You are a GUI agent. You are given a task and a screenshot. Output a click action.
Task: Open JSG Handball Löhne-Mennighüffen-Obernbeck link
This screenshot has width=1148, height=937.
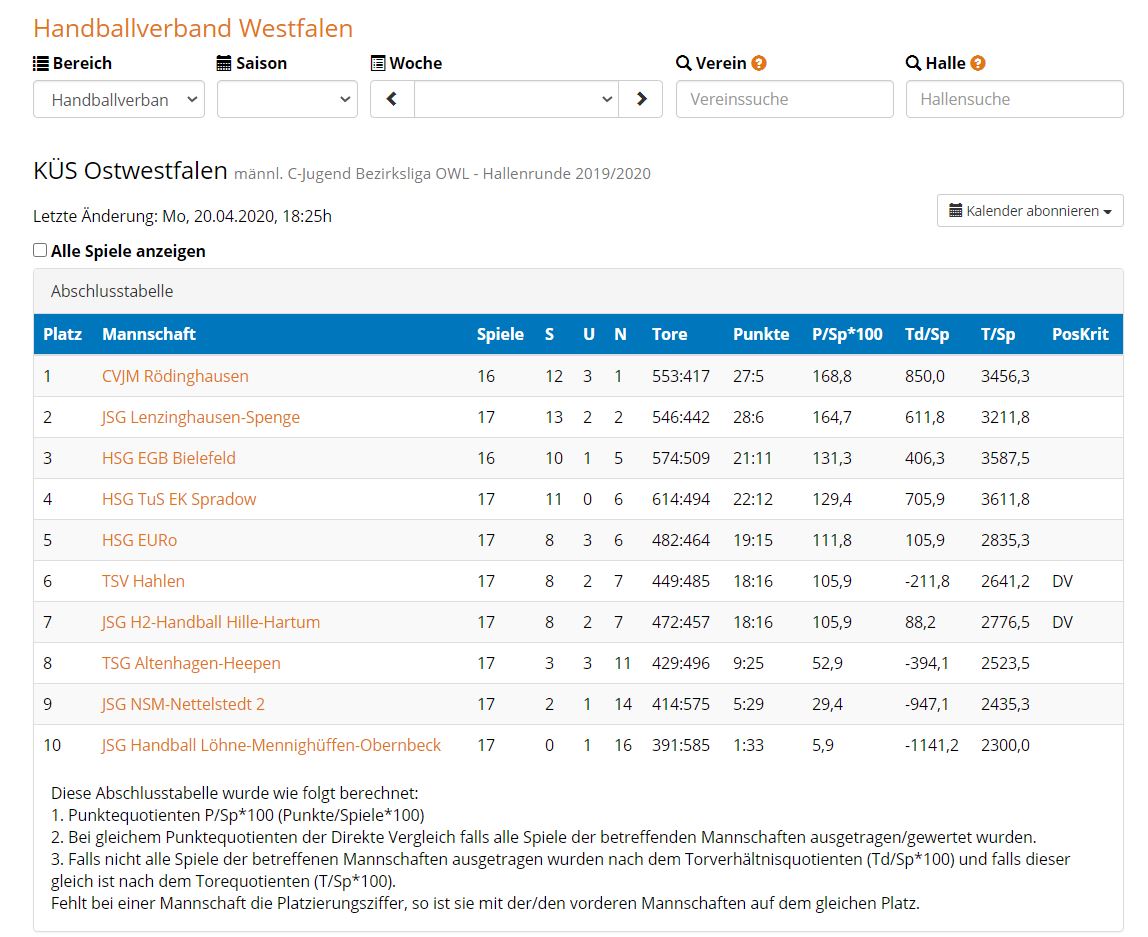[271, 745]
